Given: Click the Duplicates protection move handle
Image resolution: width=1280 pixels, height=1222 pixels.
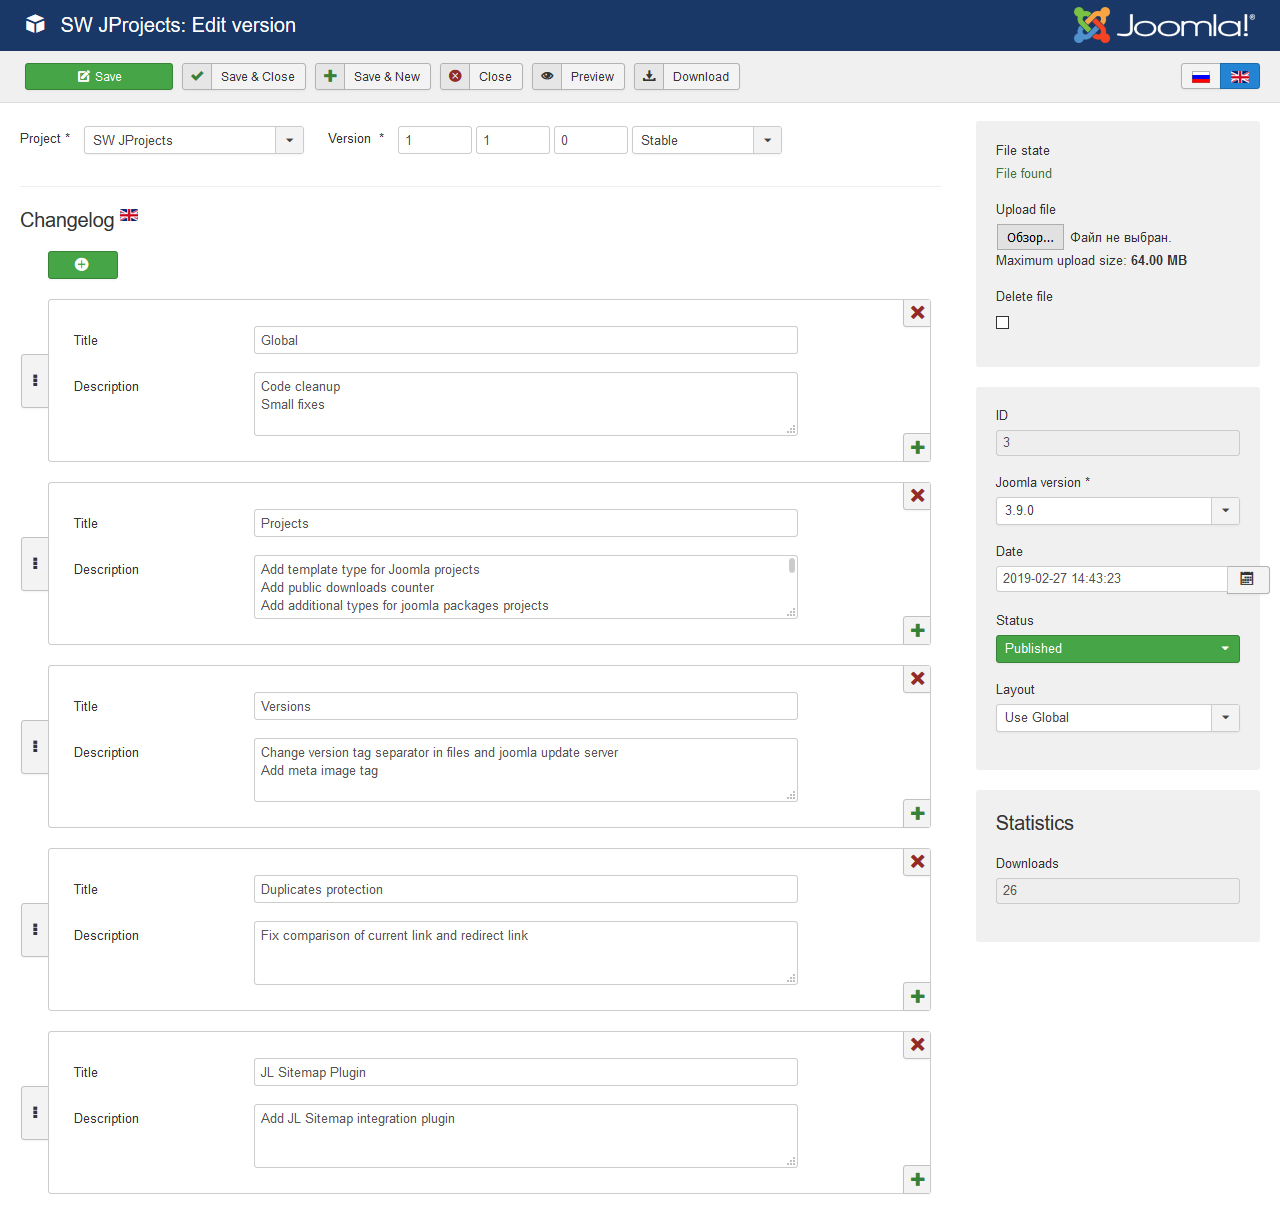Looking at the screenshot, I should coord(35,930).
